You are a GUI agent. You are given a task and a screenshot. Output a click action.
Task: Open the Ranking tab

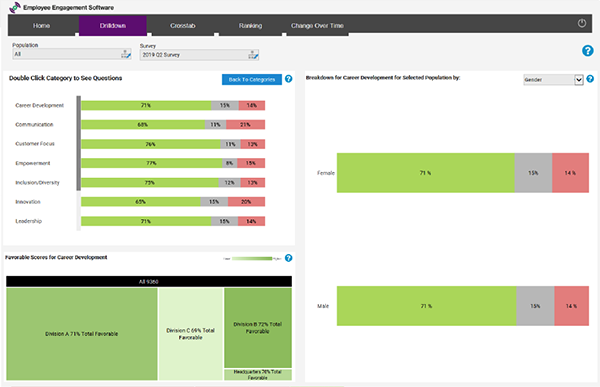tap(250, 26)
